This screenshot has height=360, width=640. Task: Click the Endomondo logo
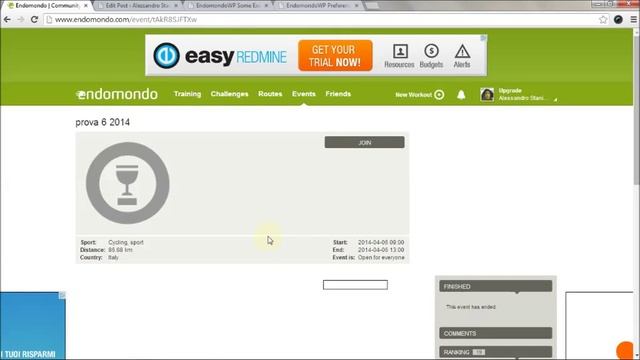pyautogui.click(x=117, y=94)
